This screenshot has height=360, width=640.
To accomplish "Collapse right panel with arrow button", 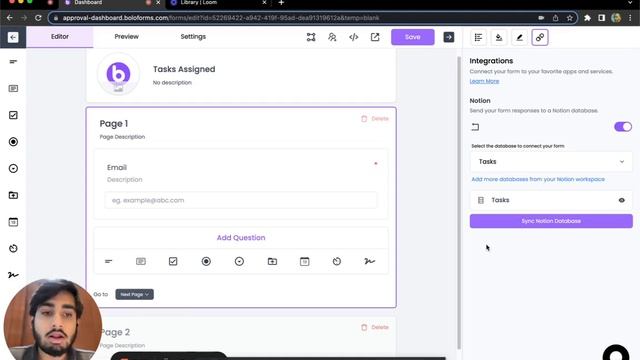I will [449, 37].
